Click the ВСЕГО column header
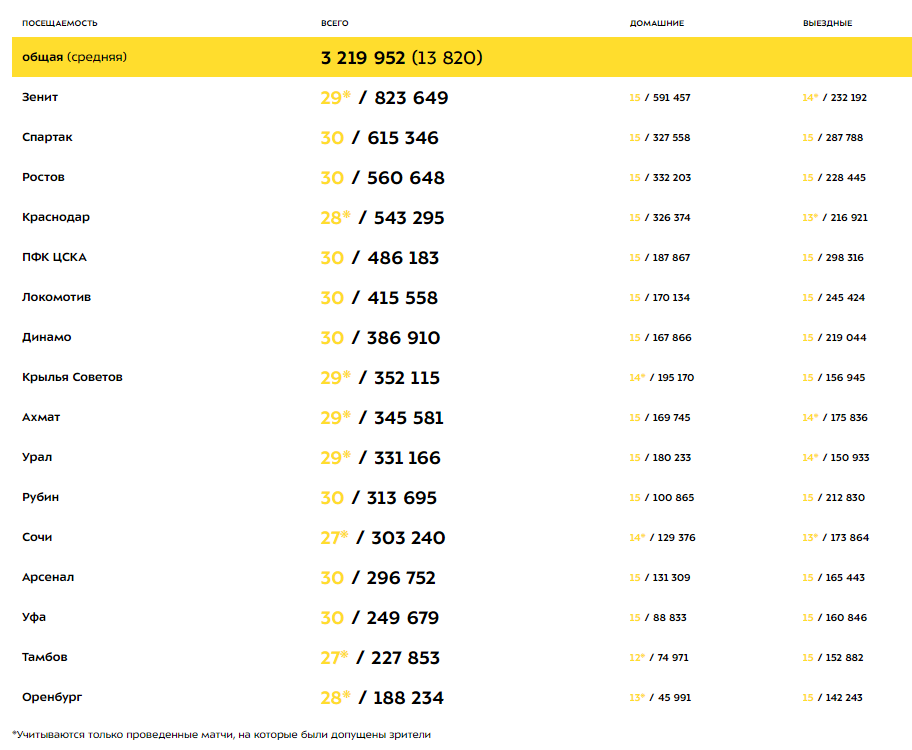The height and width of the screenshot is (750, 912). coord(335,23)
